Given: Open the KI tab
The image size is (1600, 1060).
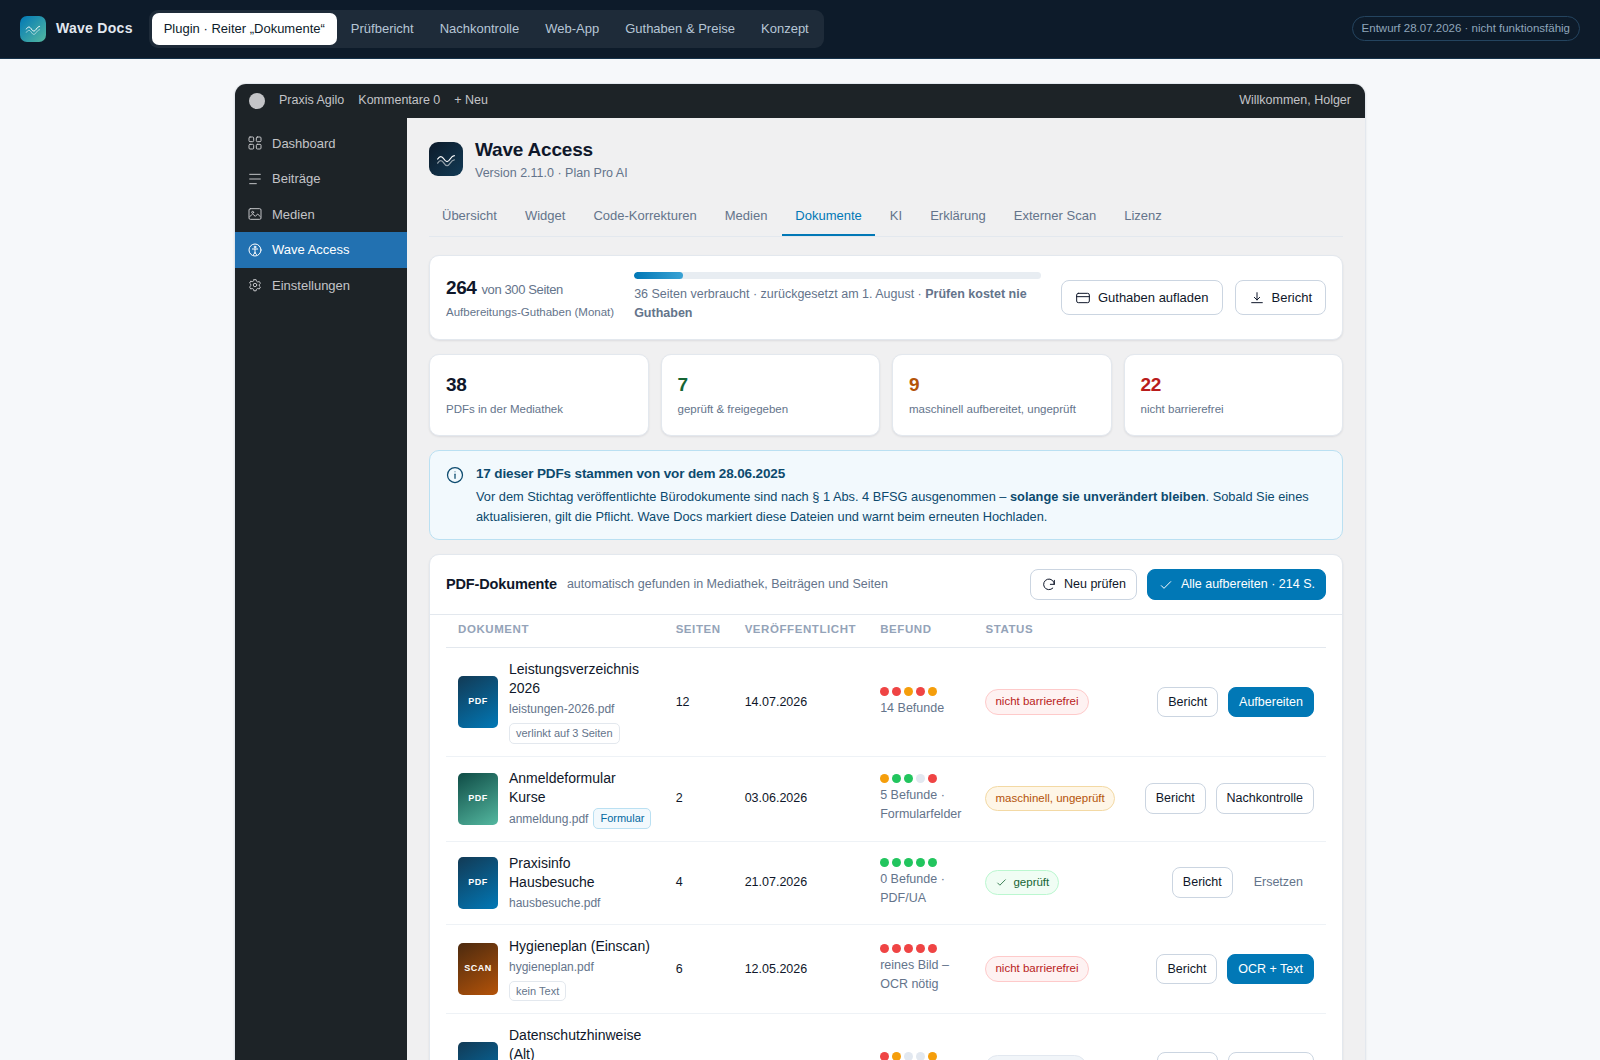Looking at the screenshot, I should (x=896, y=216).
